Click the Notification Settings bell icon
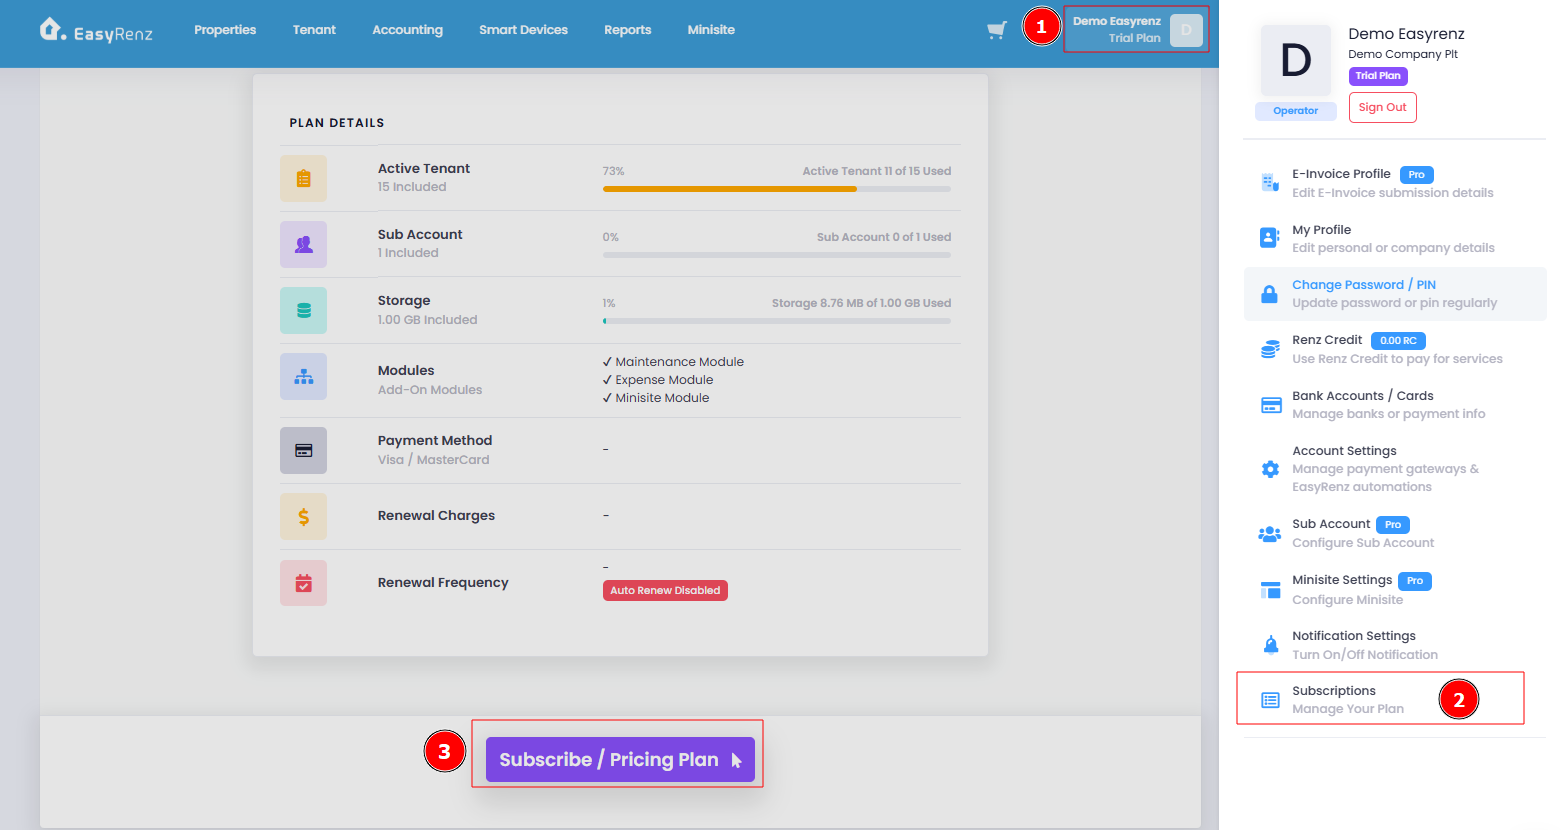This screenshot has width=1561, height=830. [x=1270, y=645]
